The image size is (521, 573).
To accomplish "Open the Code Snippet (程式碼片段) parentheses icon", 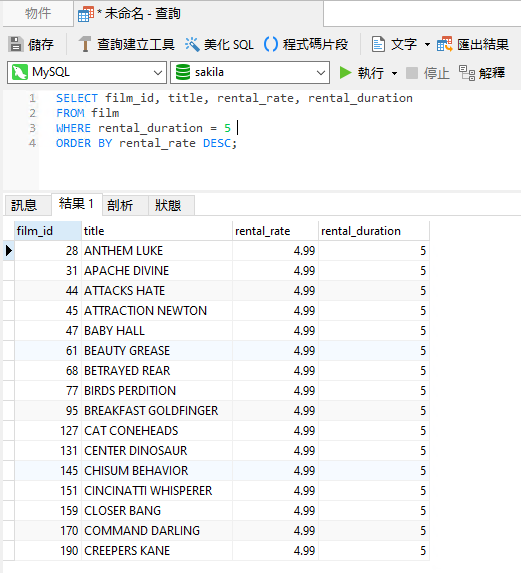I will [x=271, y=45].
